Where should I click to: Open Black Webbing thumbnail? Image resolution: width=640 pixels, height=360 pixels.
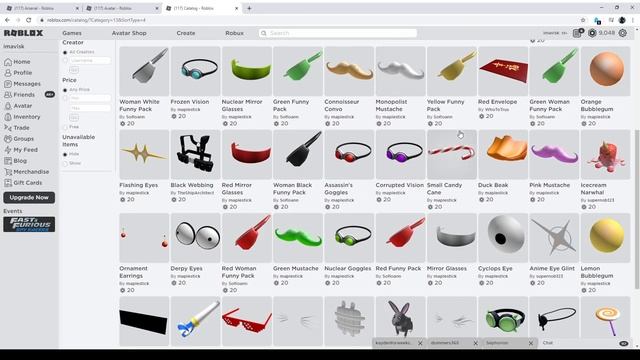click(196, 155)
